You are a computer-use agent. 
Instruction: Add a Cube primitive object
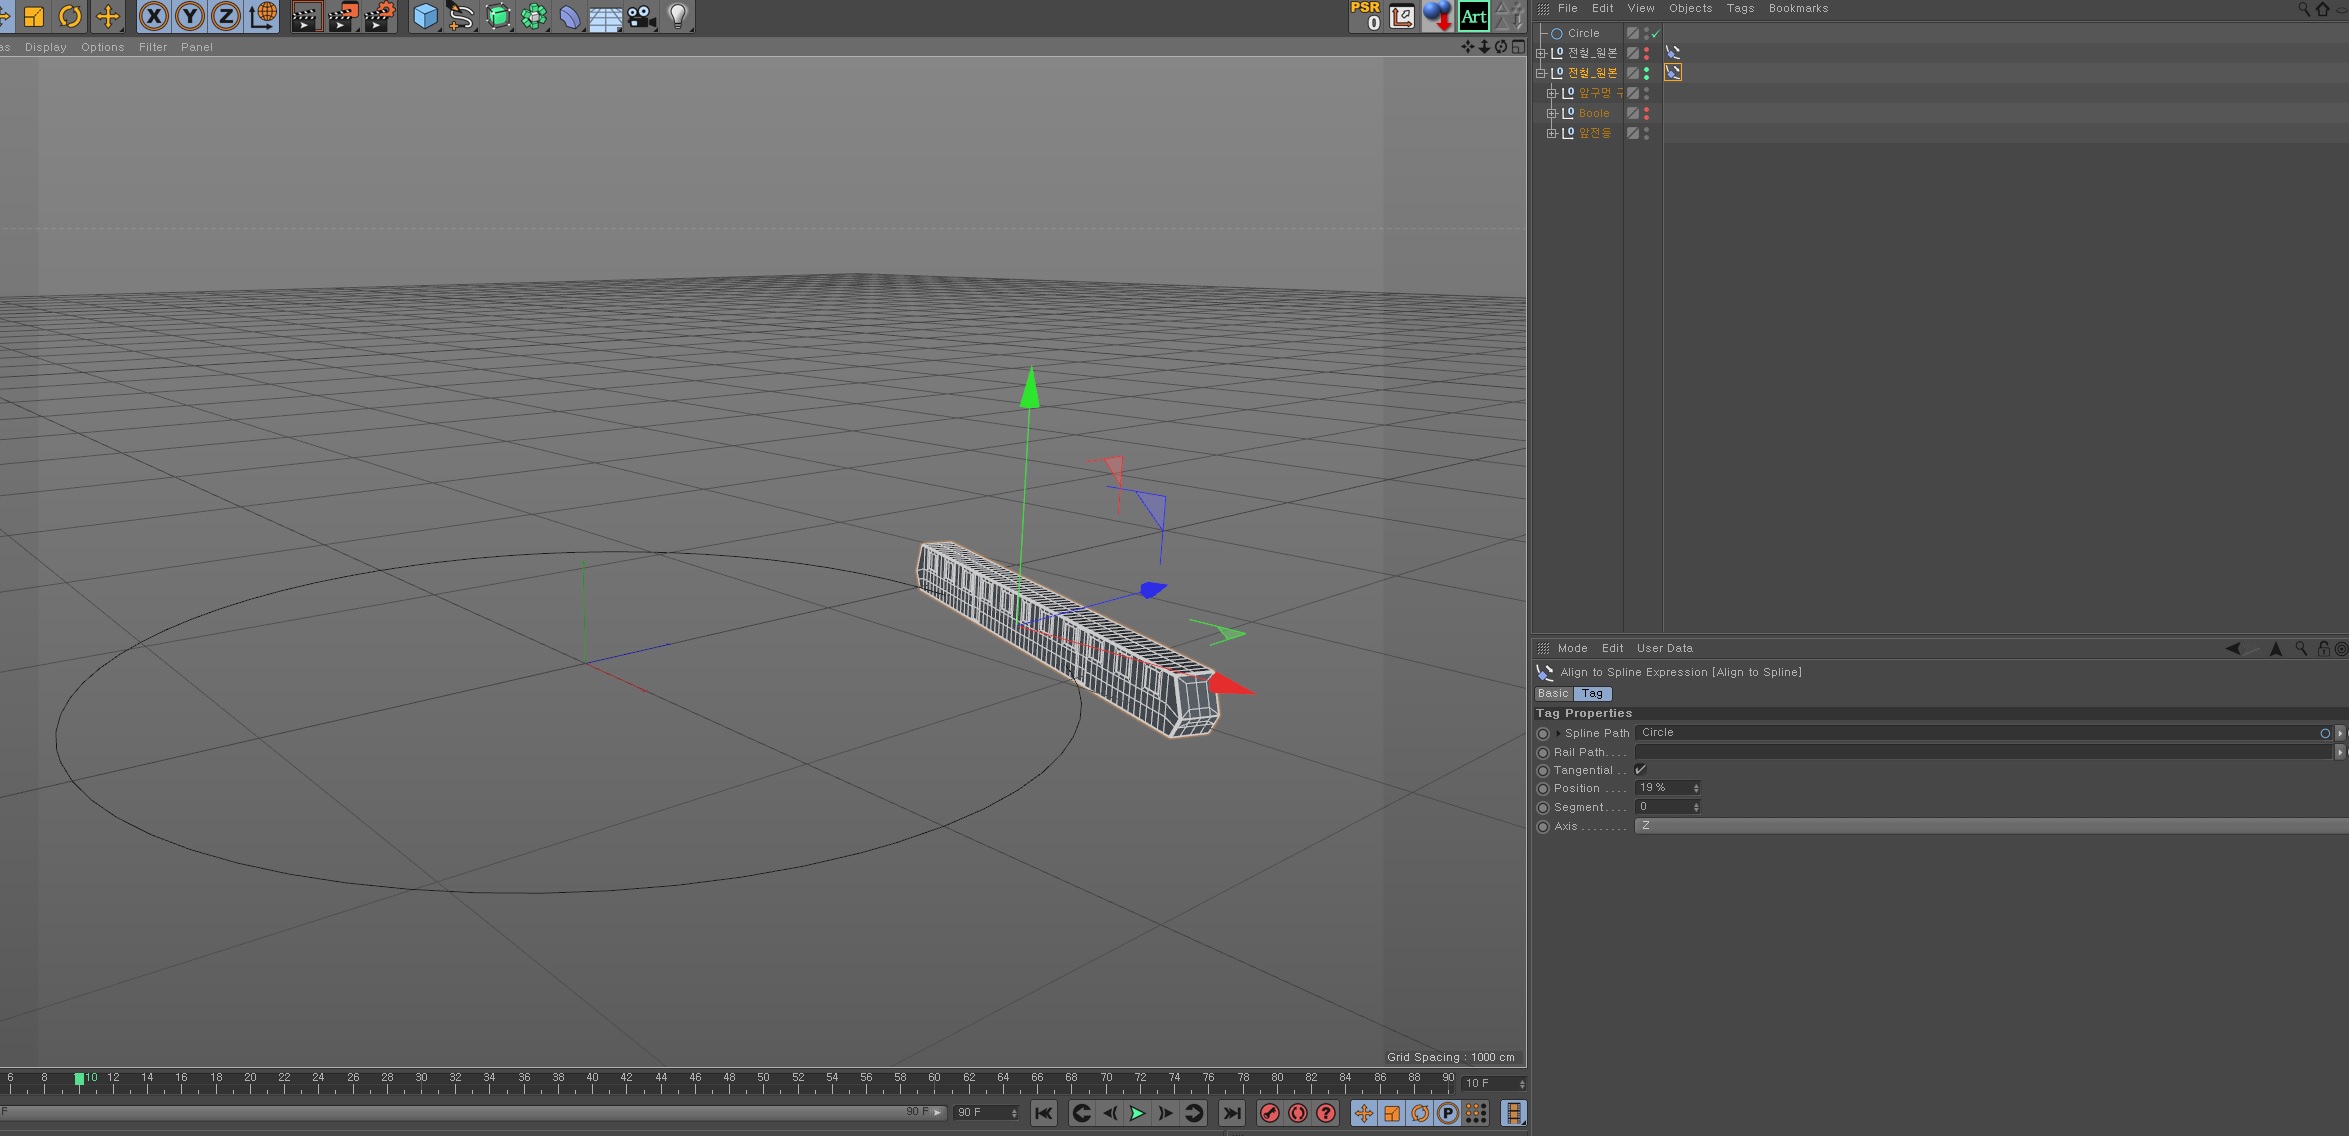(x=425, y=16)
